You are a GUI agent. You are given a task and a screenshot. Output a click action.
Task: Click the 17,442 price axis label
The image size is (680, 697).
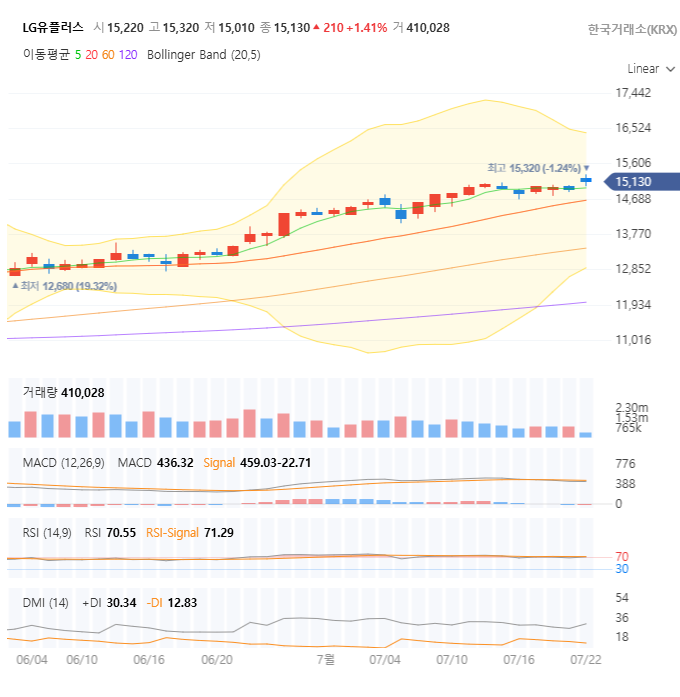(633, 93)
